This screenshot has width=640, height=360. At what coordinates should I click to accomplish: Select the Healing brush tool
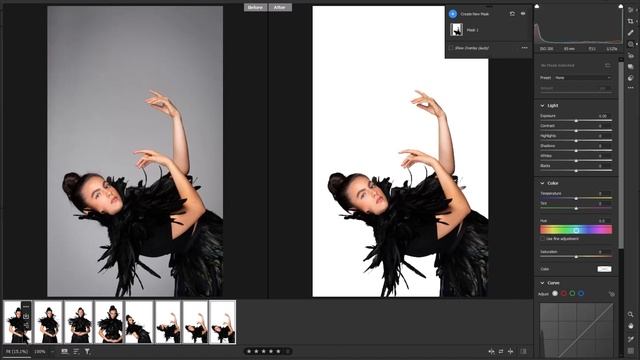[x=631, y=33]
